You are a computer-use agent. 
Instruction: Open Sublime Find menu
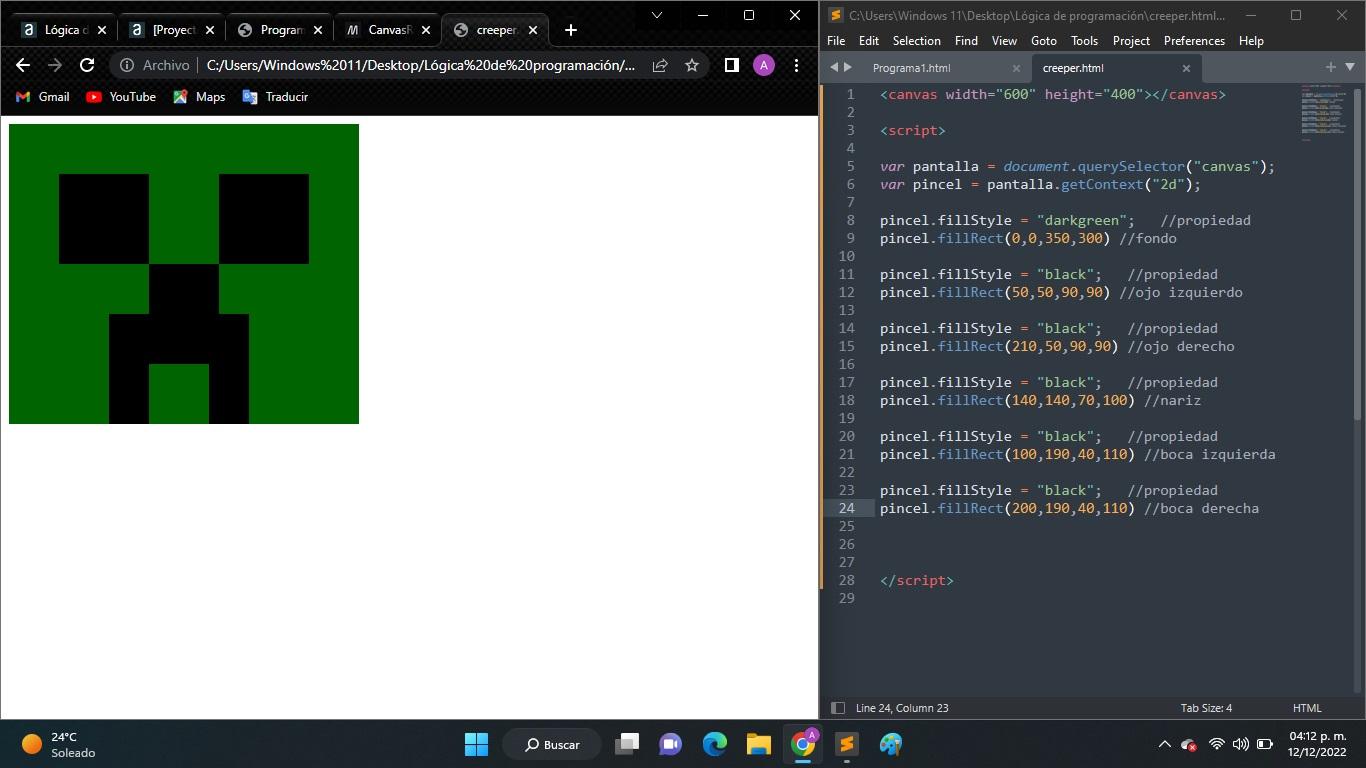[966, 41]
